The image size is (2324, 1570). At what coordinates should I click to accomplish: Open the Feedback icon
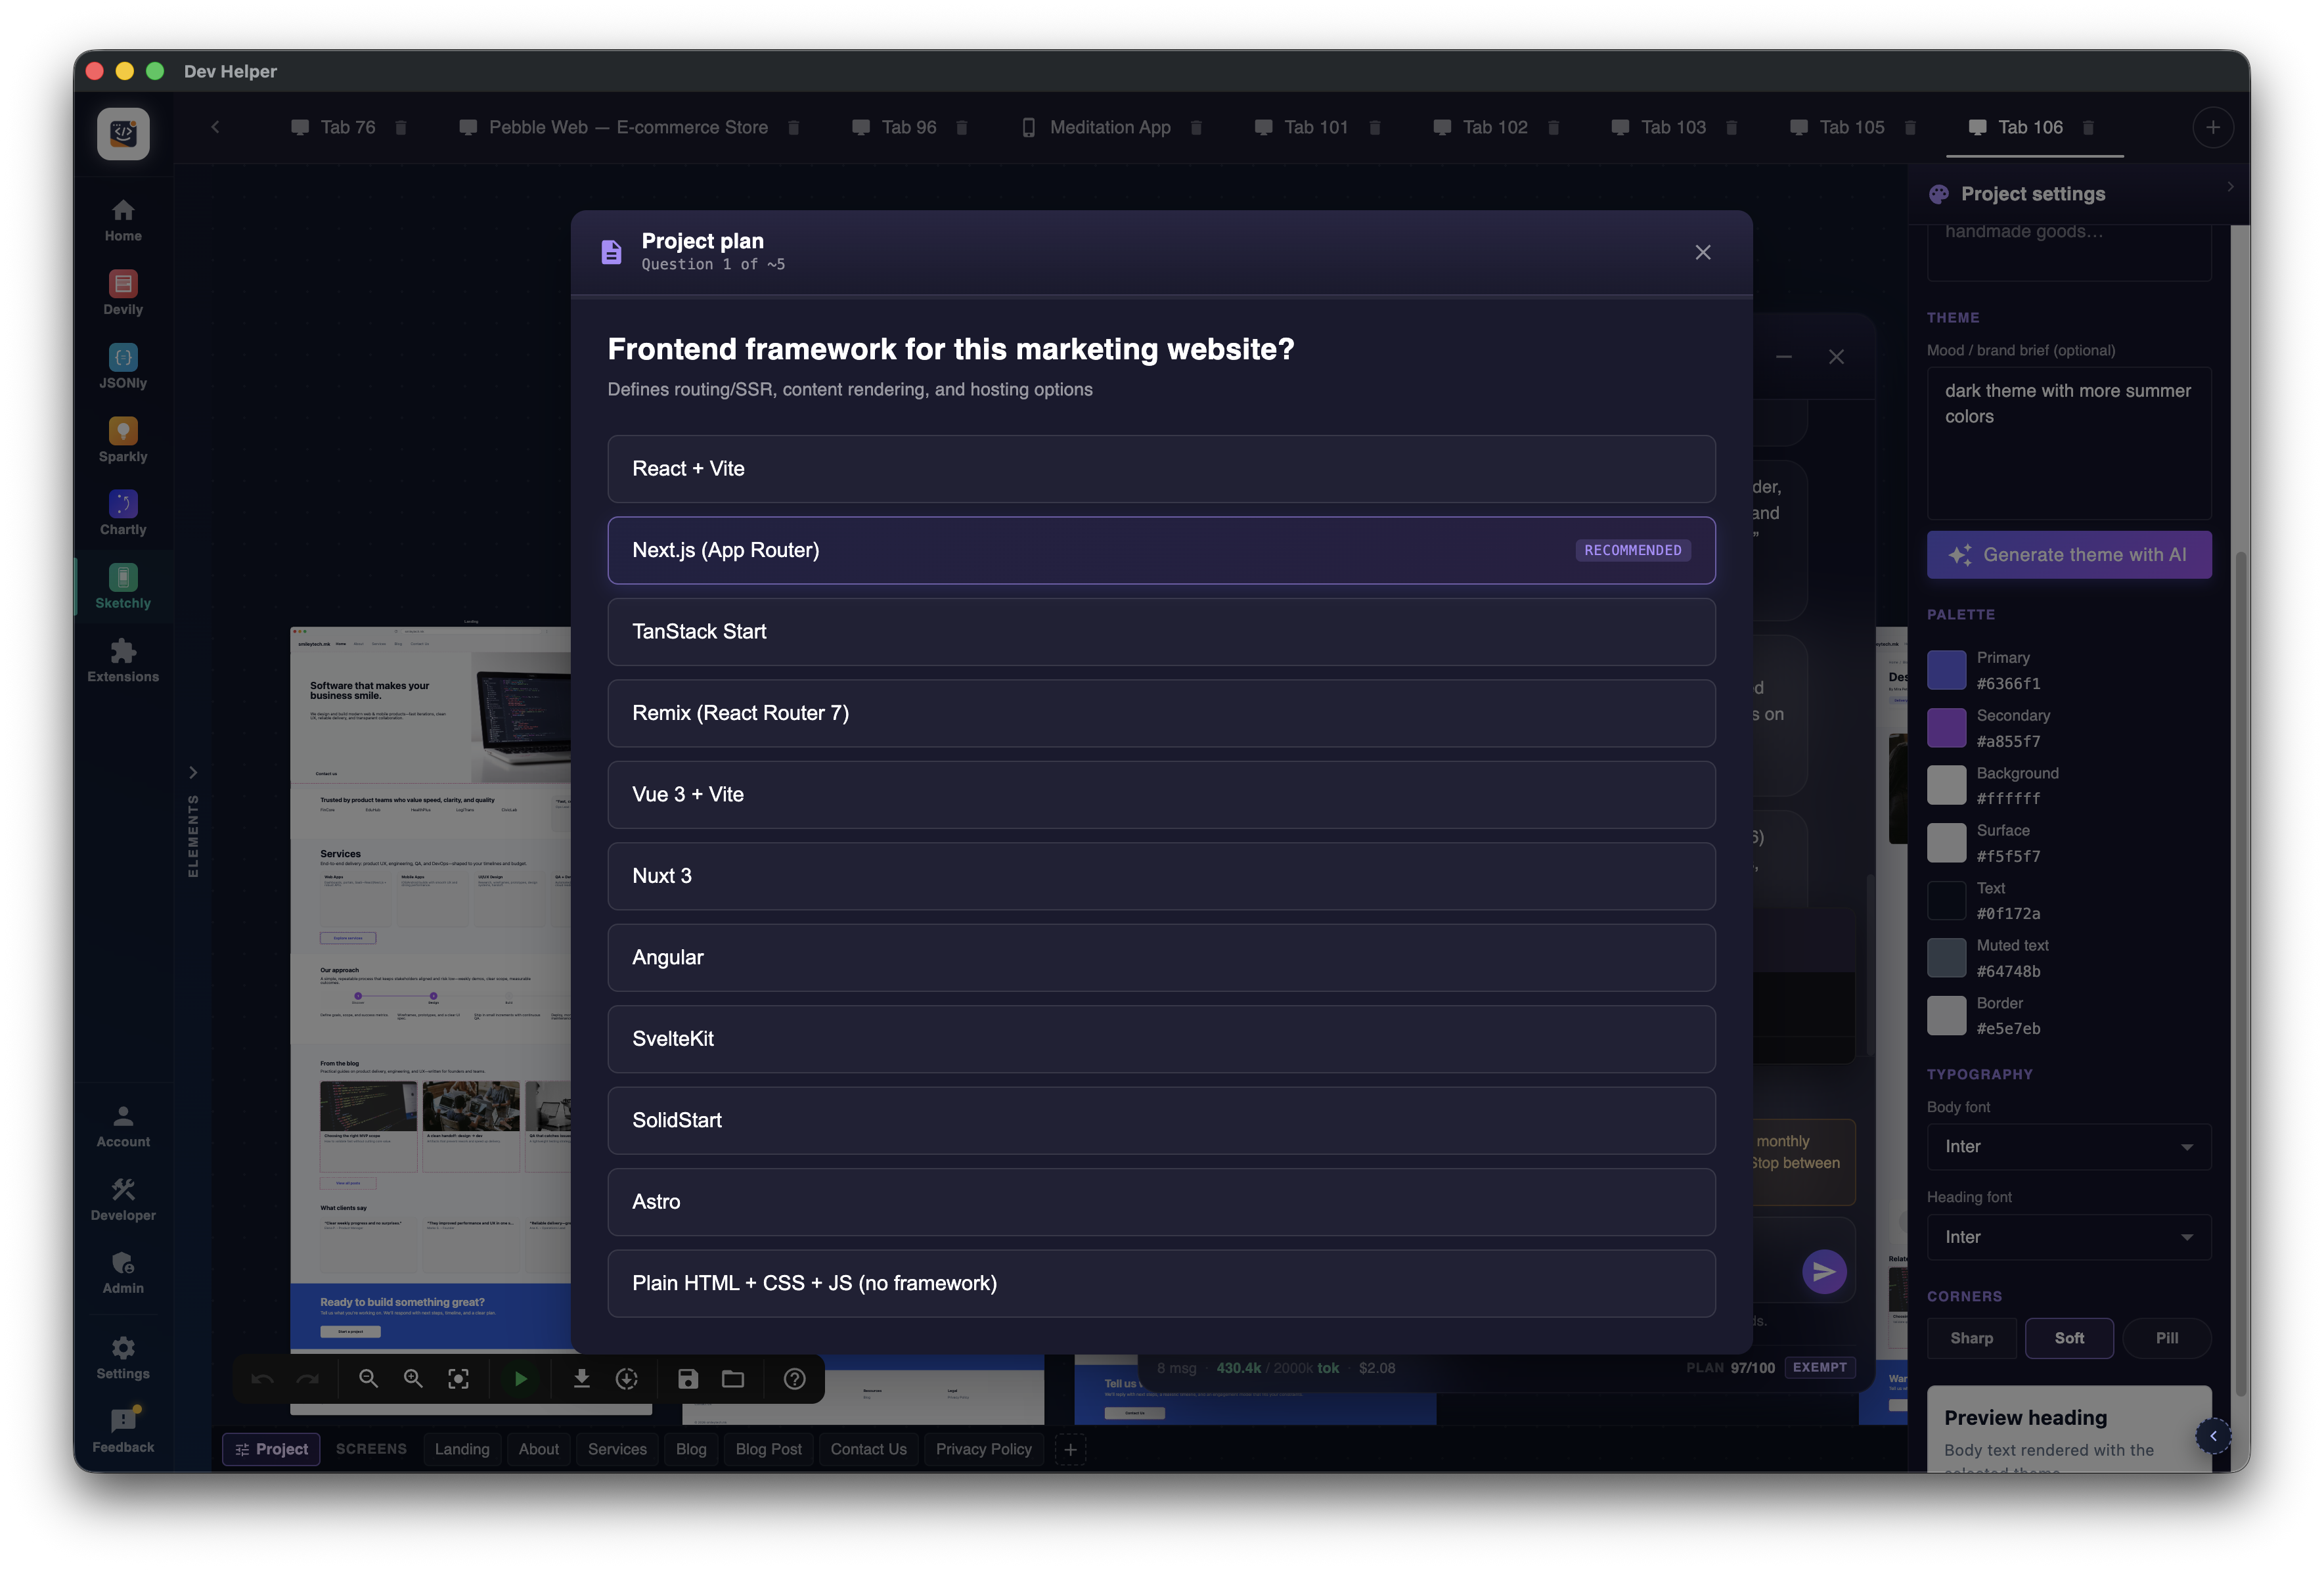123,1431
